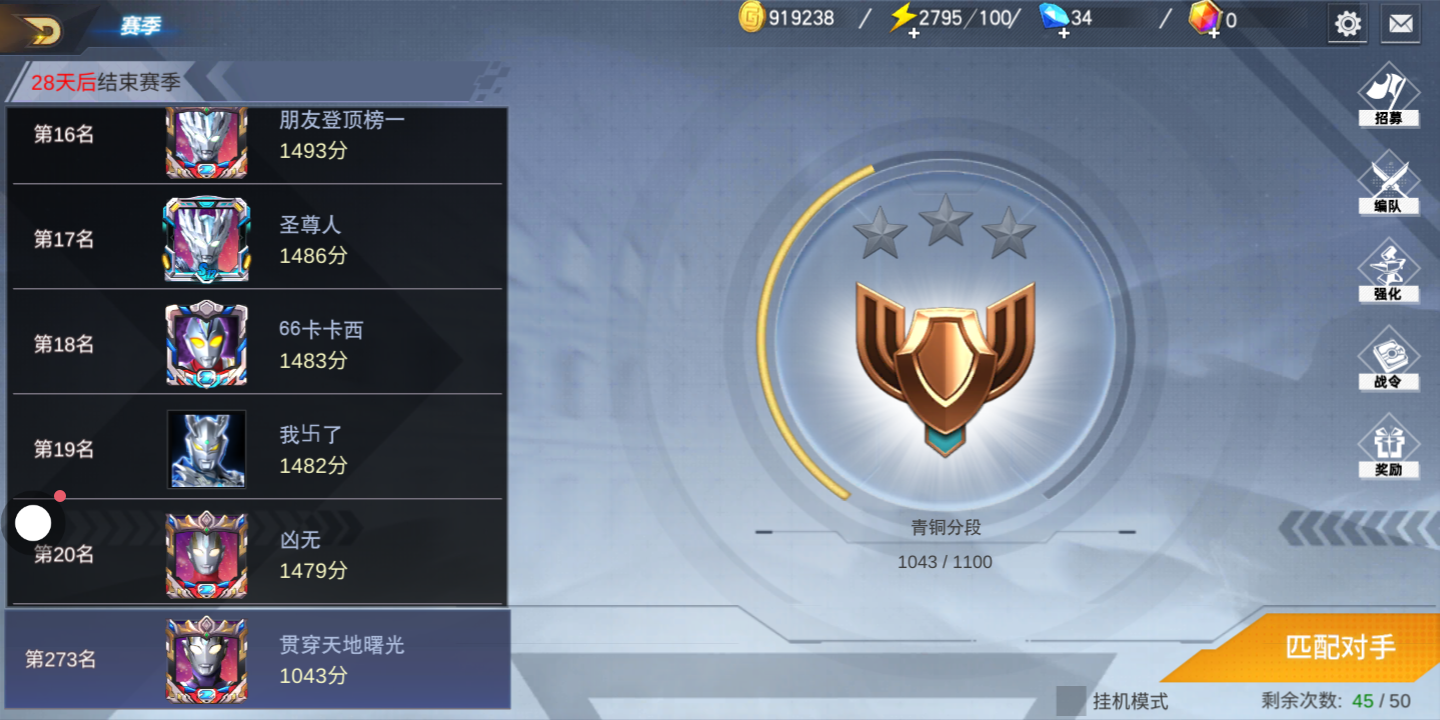Open 66卡卡西 avatar in leaderboard
This screenshot has height=720, width=1440.
pos(206,344)
